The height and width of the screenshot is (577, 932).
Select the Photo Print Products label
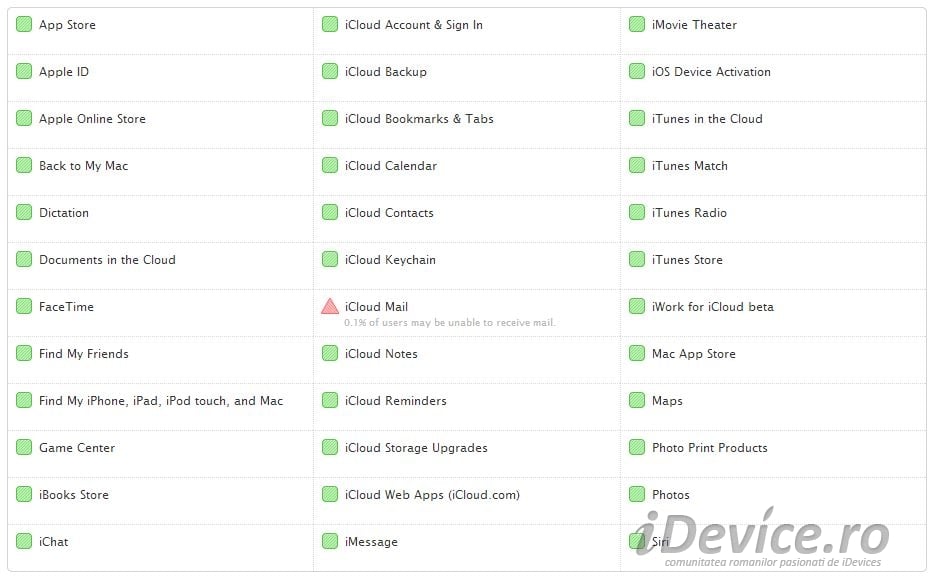710,447
